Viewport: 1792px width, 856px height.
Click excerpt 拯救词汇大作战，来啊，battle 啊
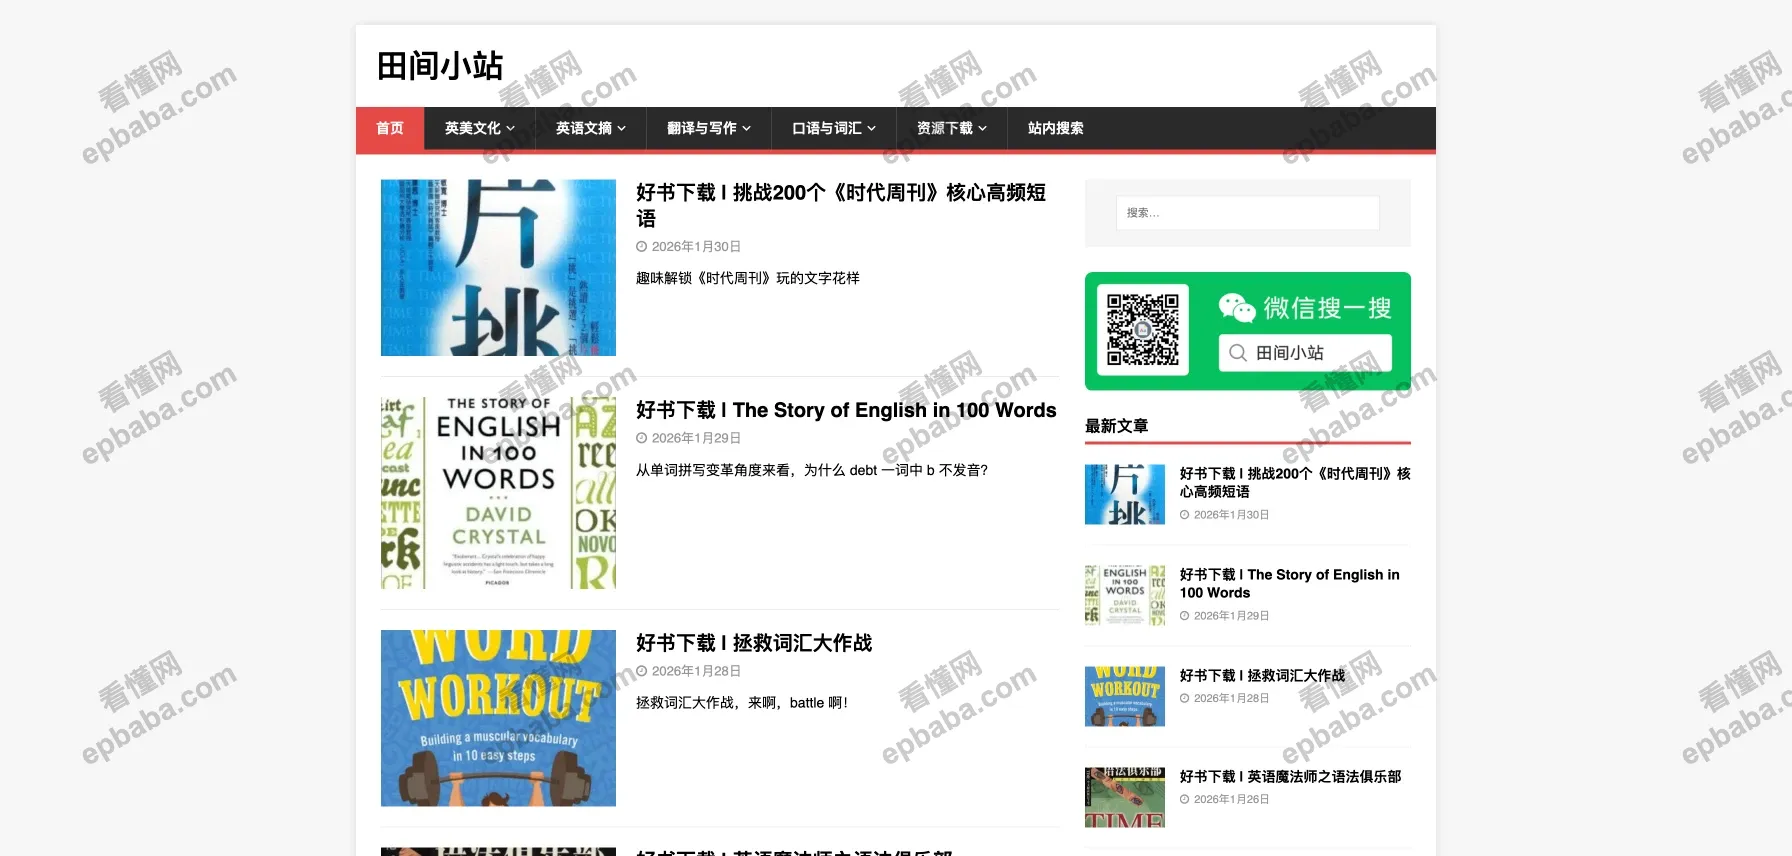coord(742,703)
